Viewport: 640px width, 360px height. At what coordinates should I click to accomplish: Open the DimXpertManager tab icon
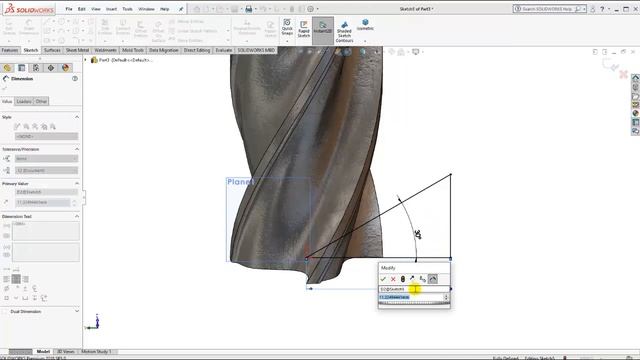51,68
